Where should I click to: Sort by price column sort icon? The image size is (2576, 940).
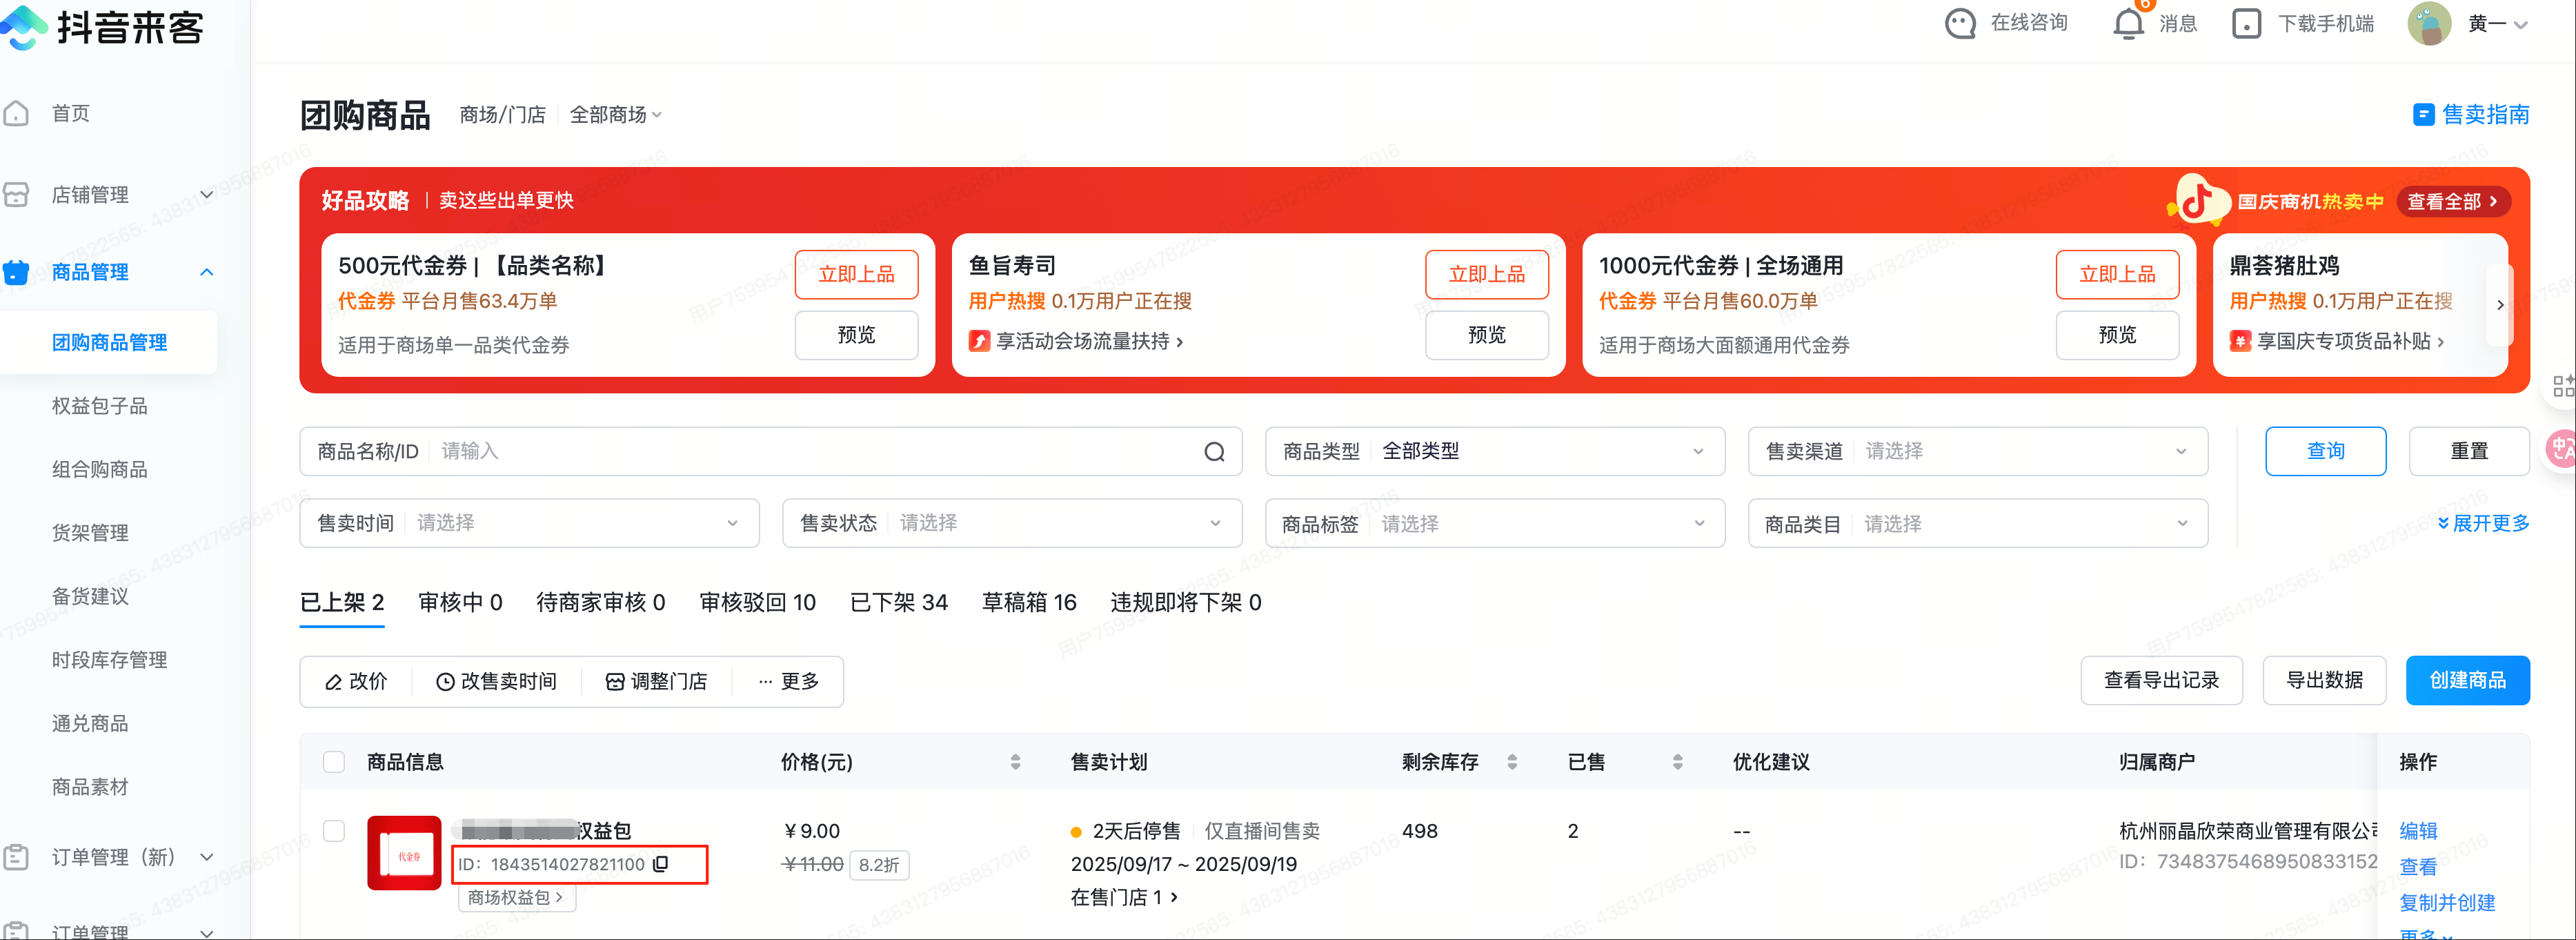tap(1015, 762)
